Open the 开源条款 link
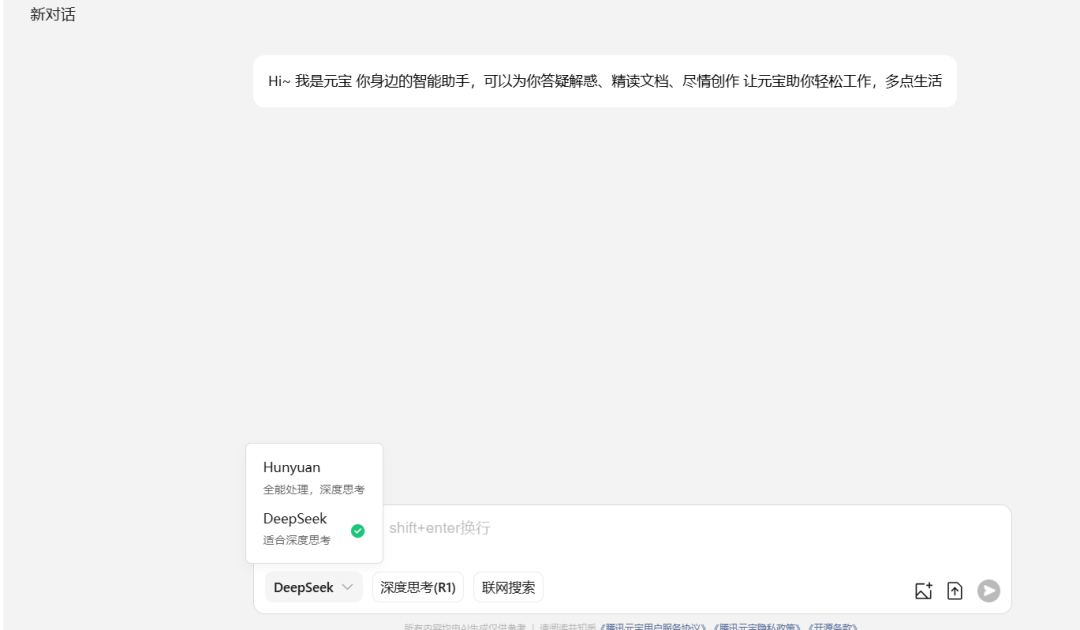This screenshot has height=630, width=1080. pos(833,627)
